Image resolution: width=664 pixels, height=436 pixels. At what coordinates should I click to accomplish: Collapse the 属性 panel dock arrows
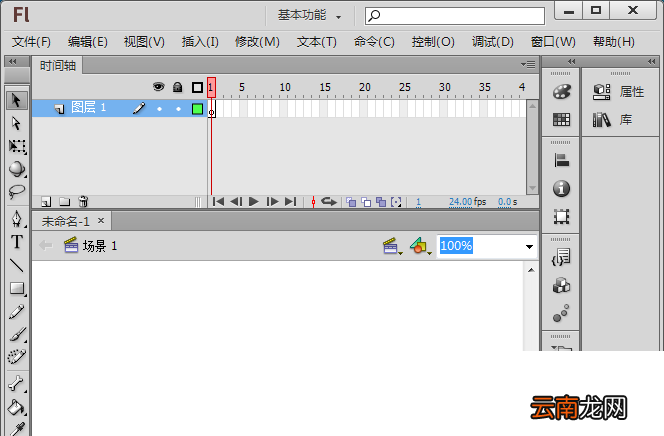click(651, 62)
